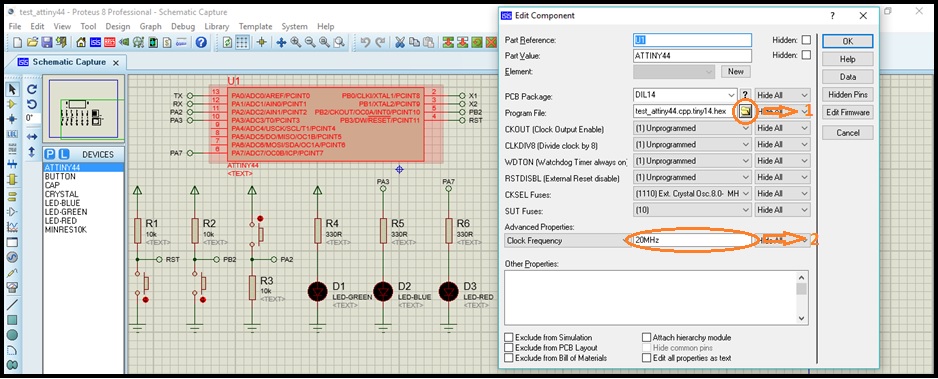Mirror horizontally using the X-flip arrows
This screenshot has width=938, height=379.
[x=32, y=137]
